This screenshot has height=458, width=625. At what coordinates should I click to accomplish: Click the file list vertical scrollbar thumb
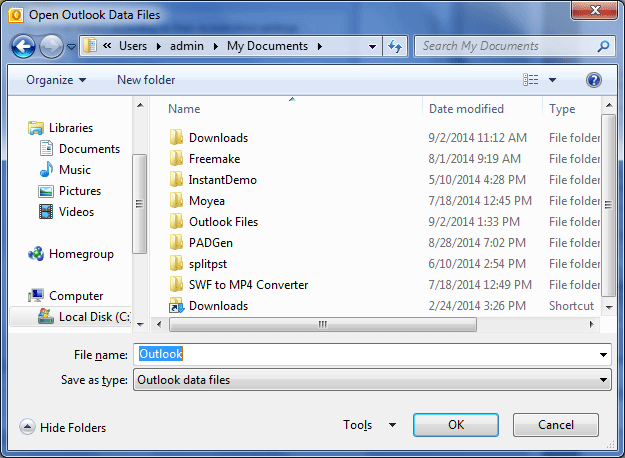(608, 205)
